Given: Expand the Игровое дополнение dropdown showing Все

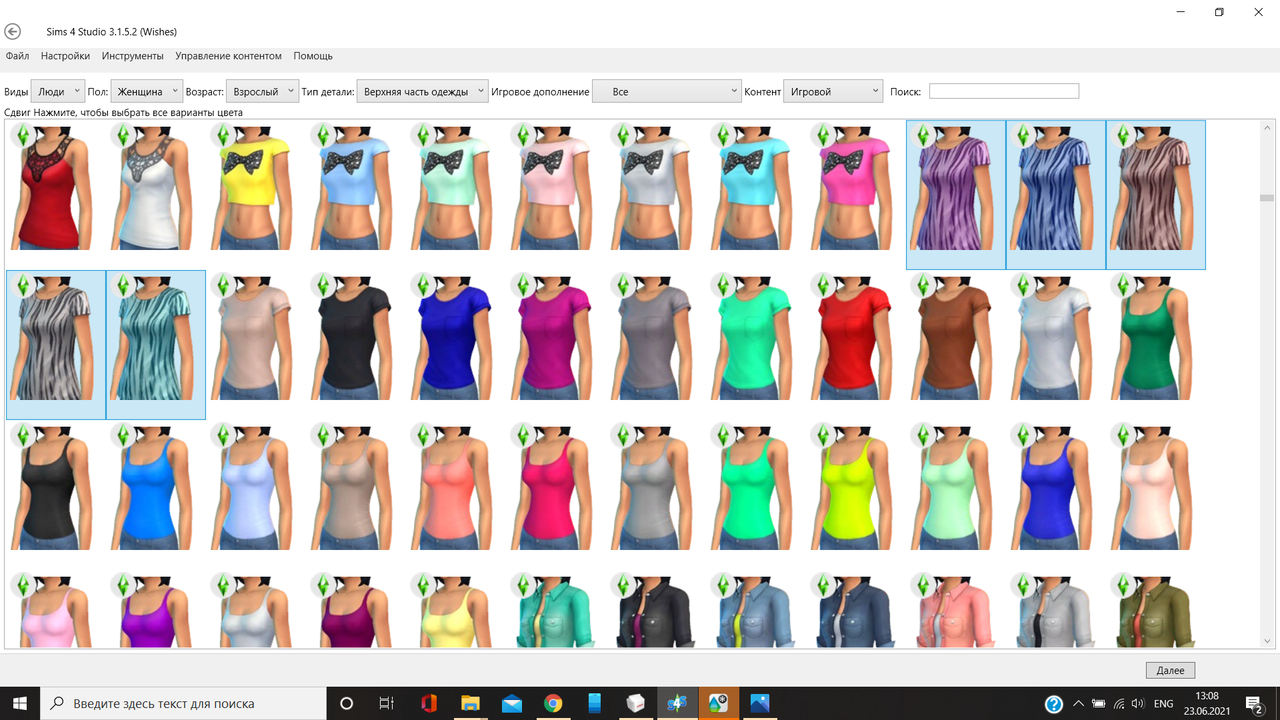Looking at the screenshot, I should 667,91.
